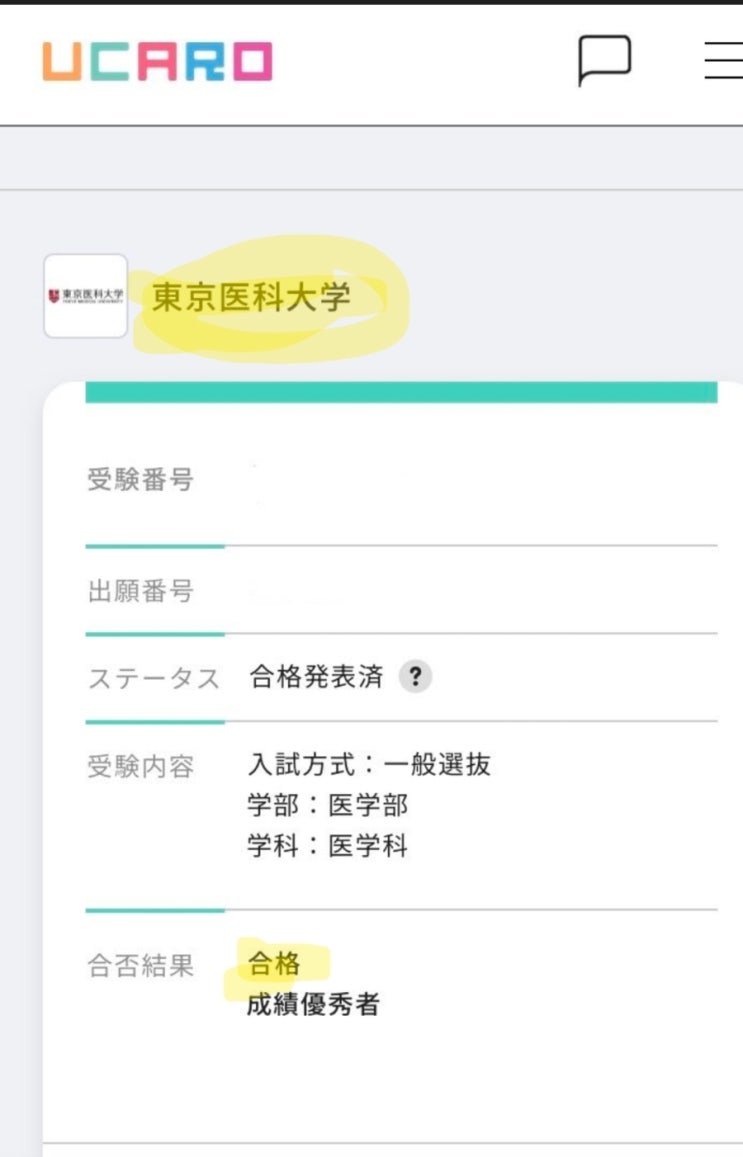
Task: Tap the highlighted 合格 result
Action: pyautogui.click(x=274, y=964)
